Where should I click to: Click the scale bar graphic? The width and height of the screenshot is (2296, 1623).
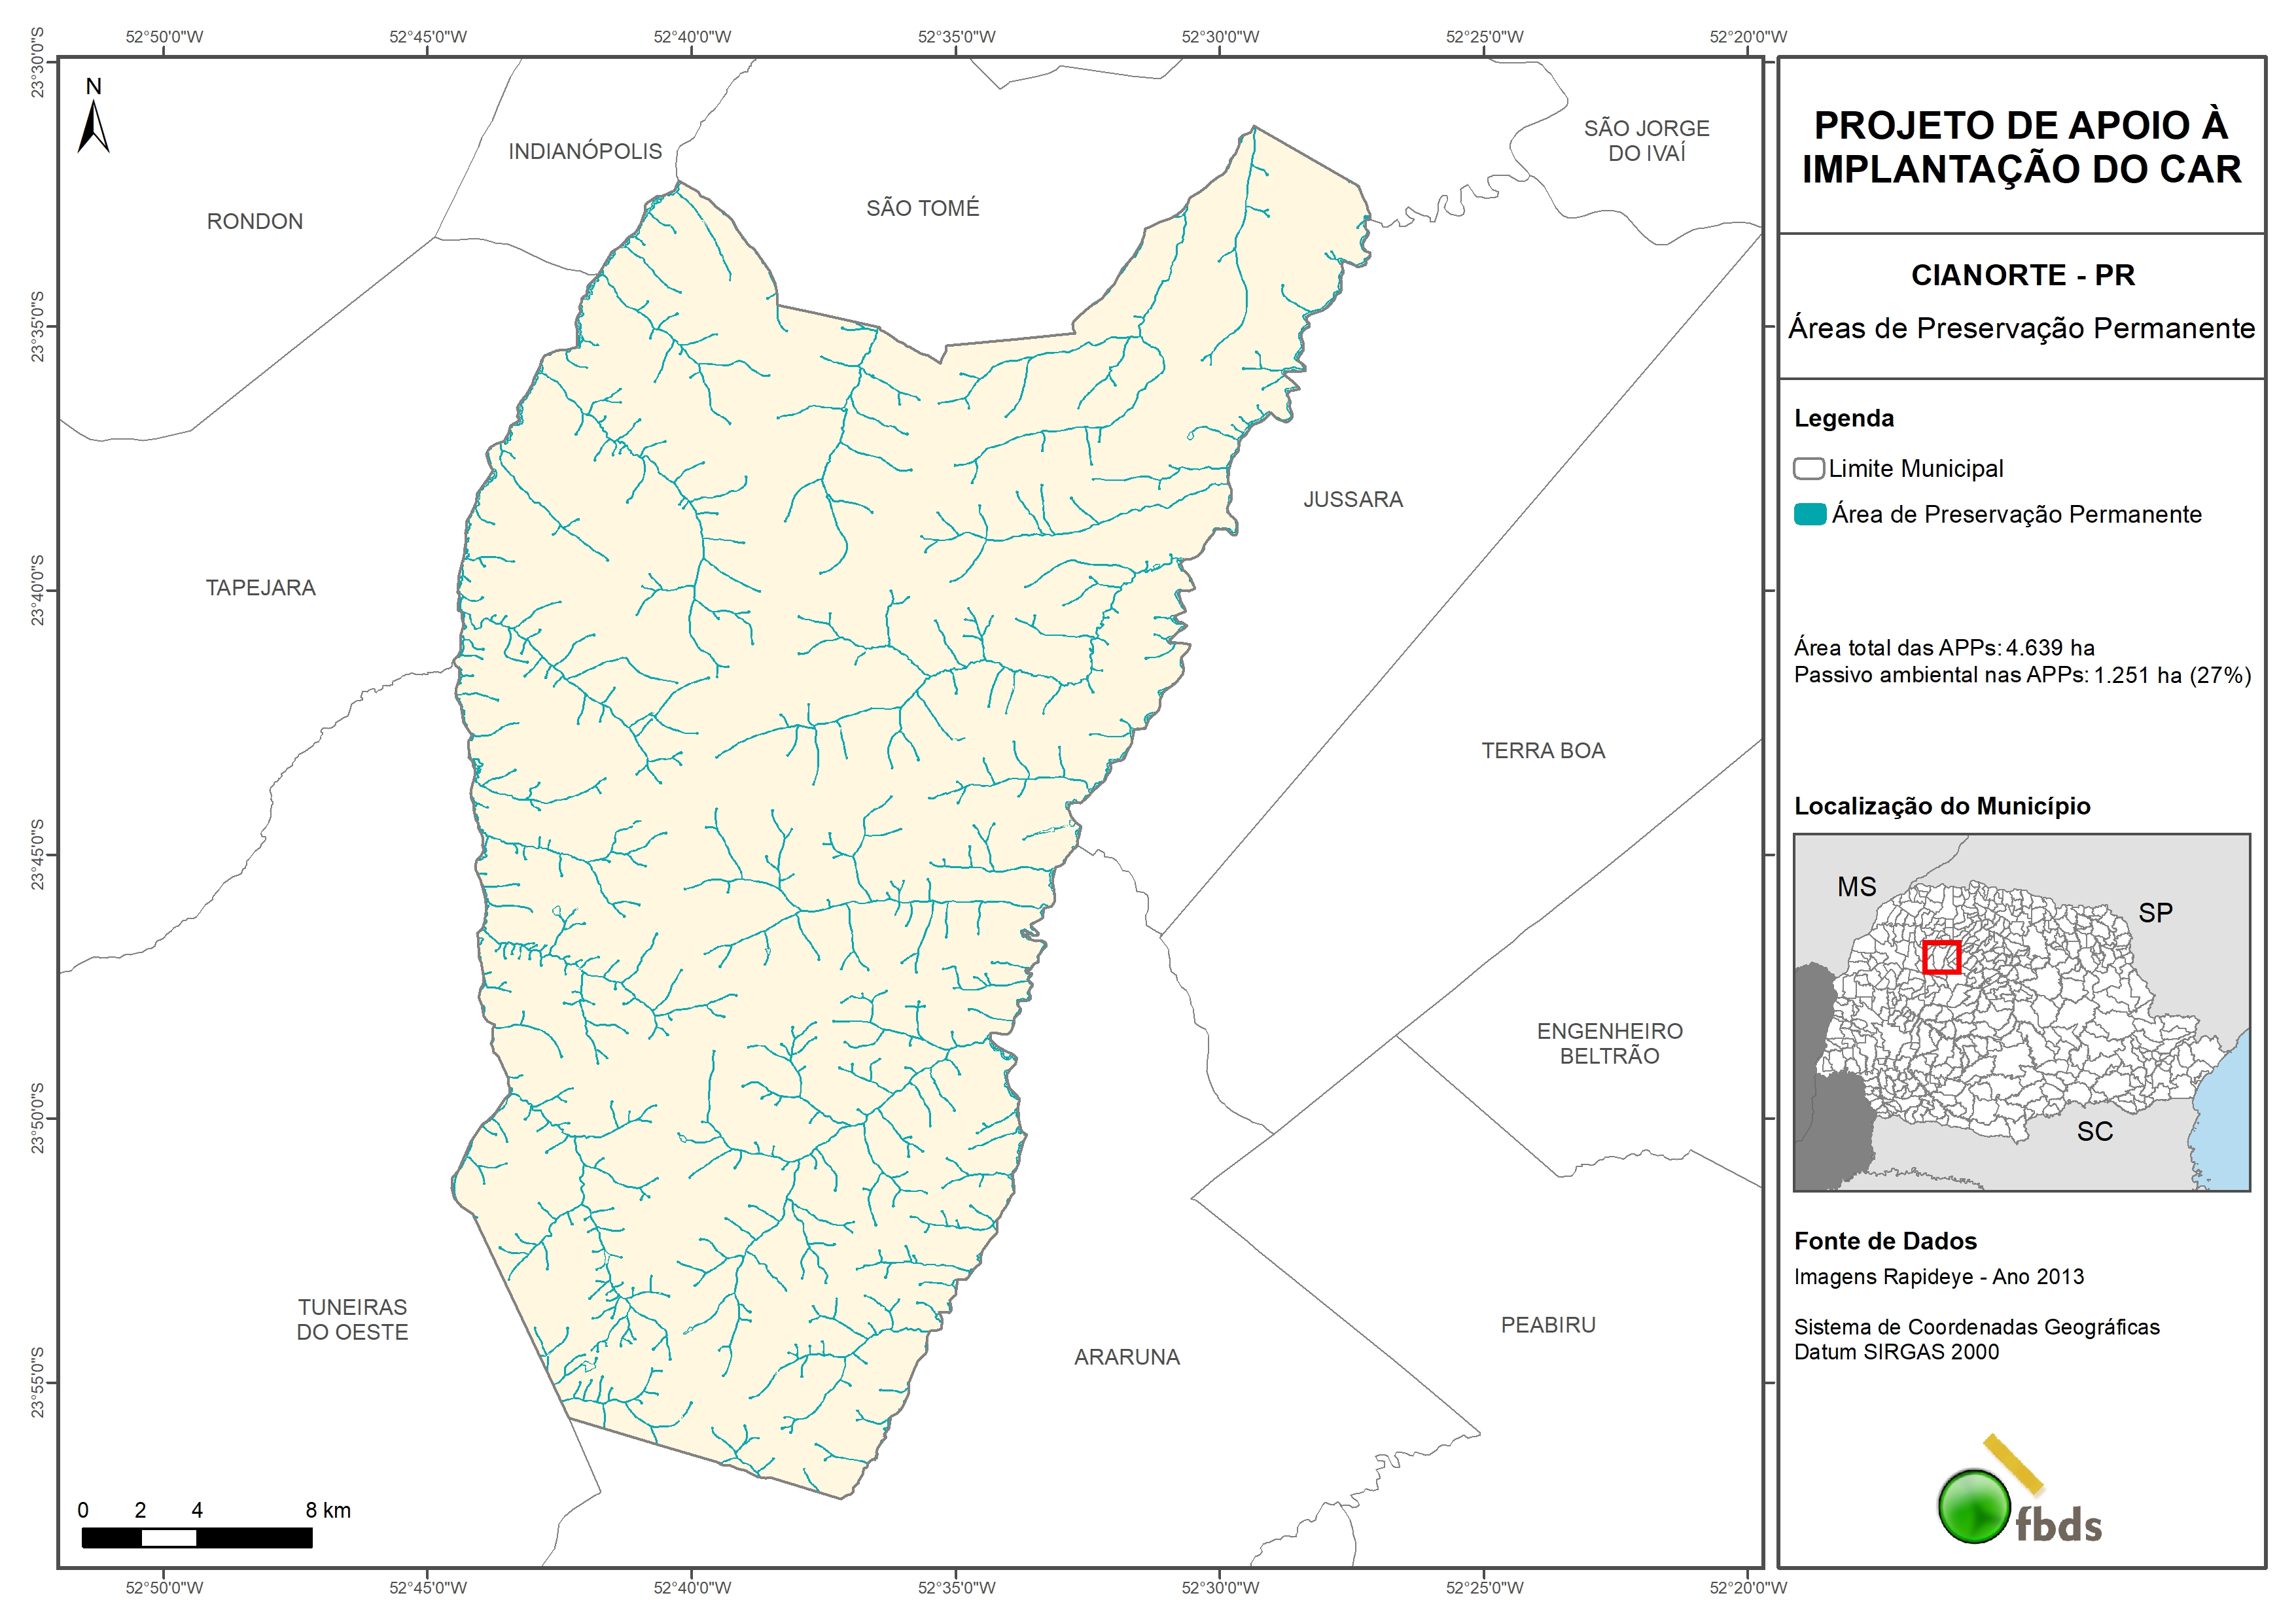[x=197, y=1538]
